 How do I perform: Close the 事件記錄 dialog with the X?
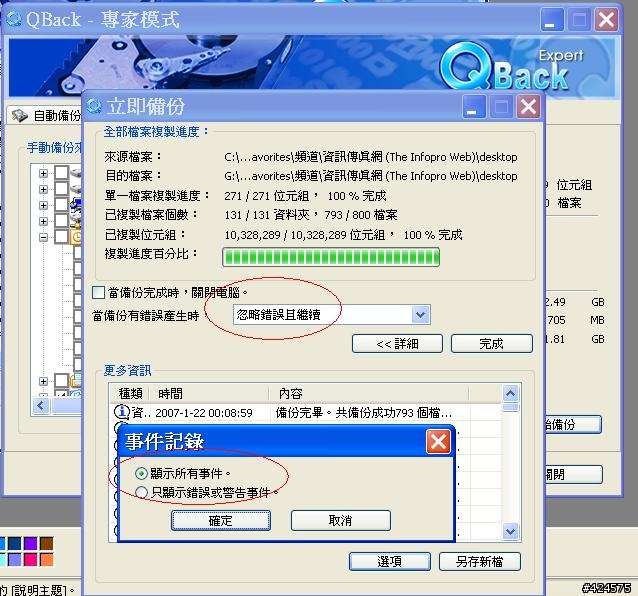coord(438,442)
